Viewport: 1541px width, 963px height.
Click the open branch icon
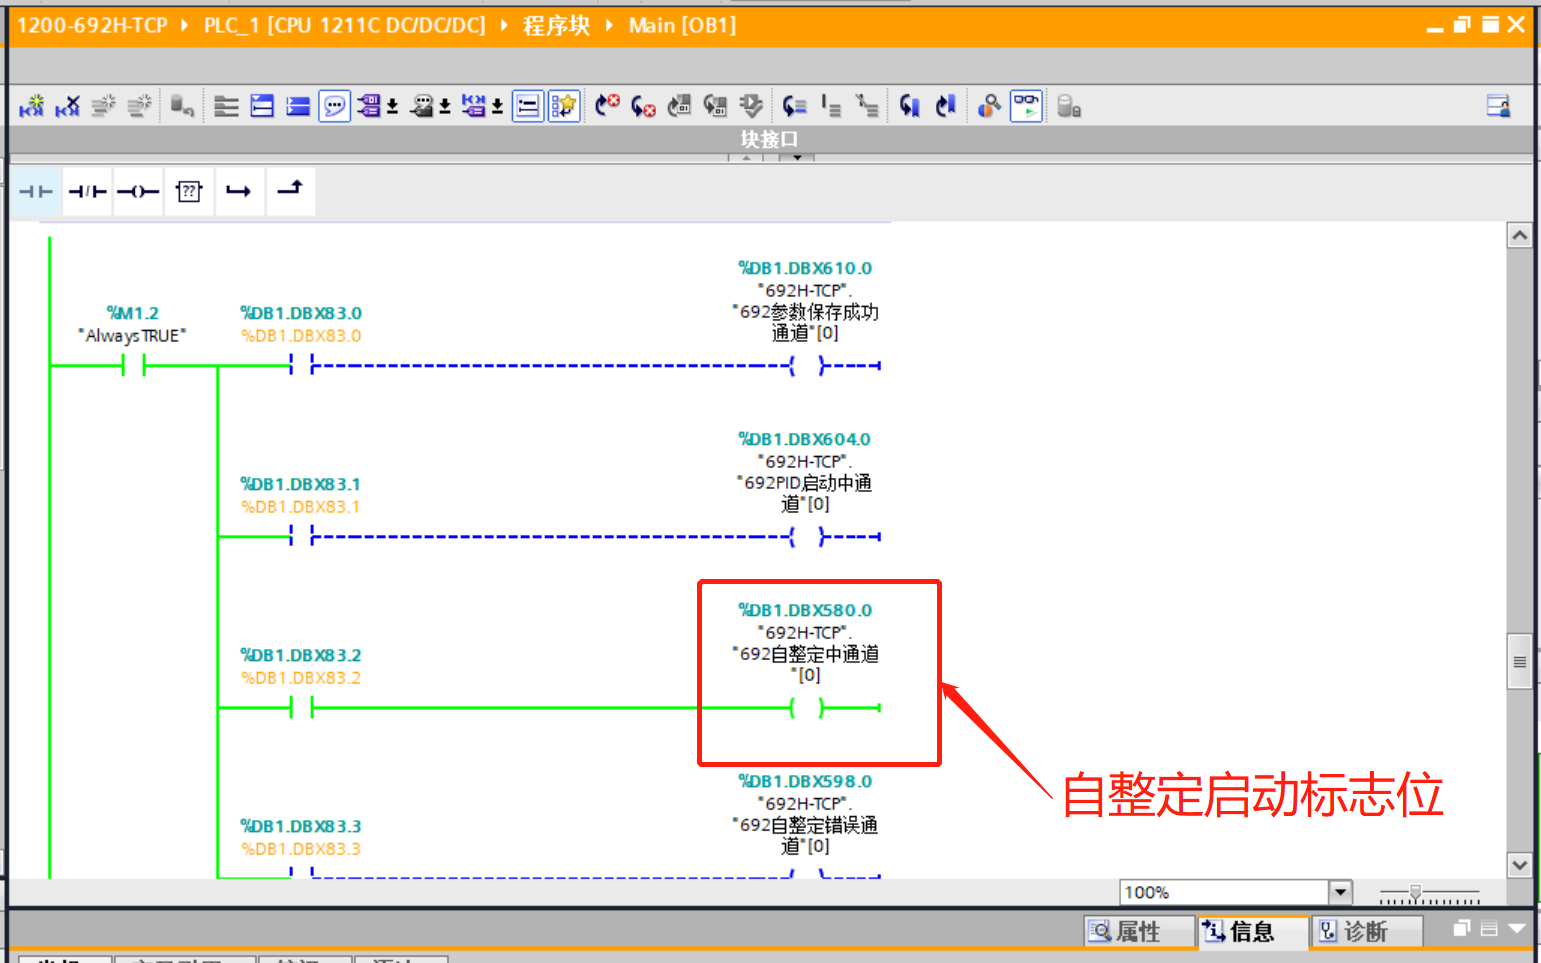click(239, 191)
